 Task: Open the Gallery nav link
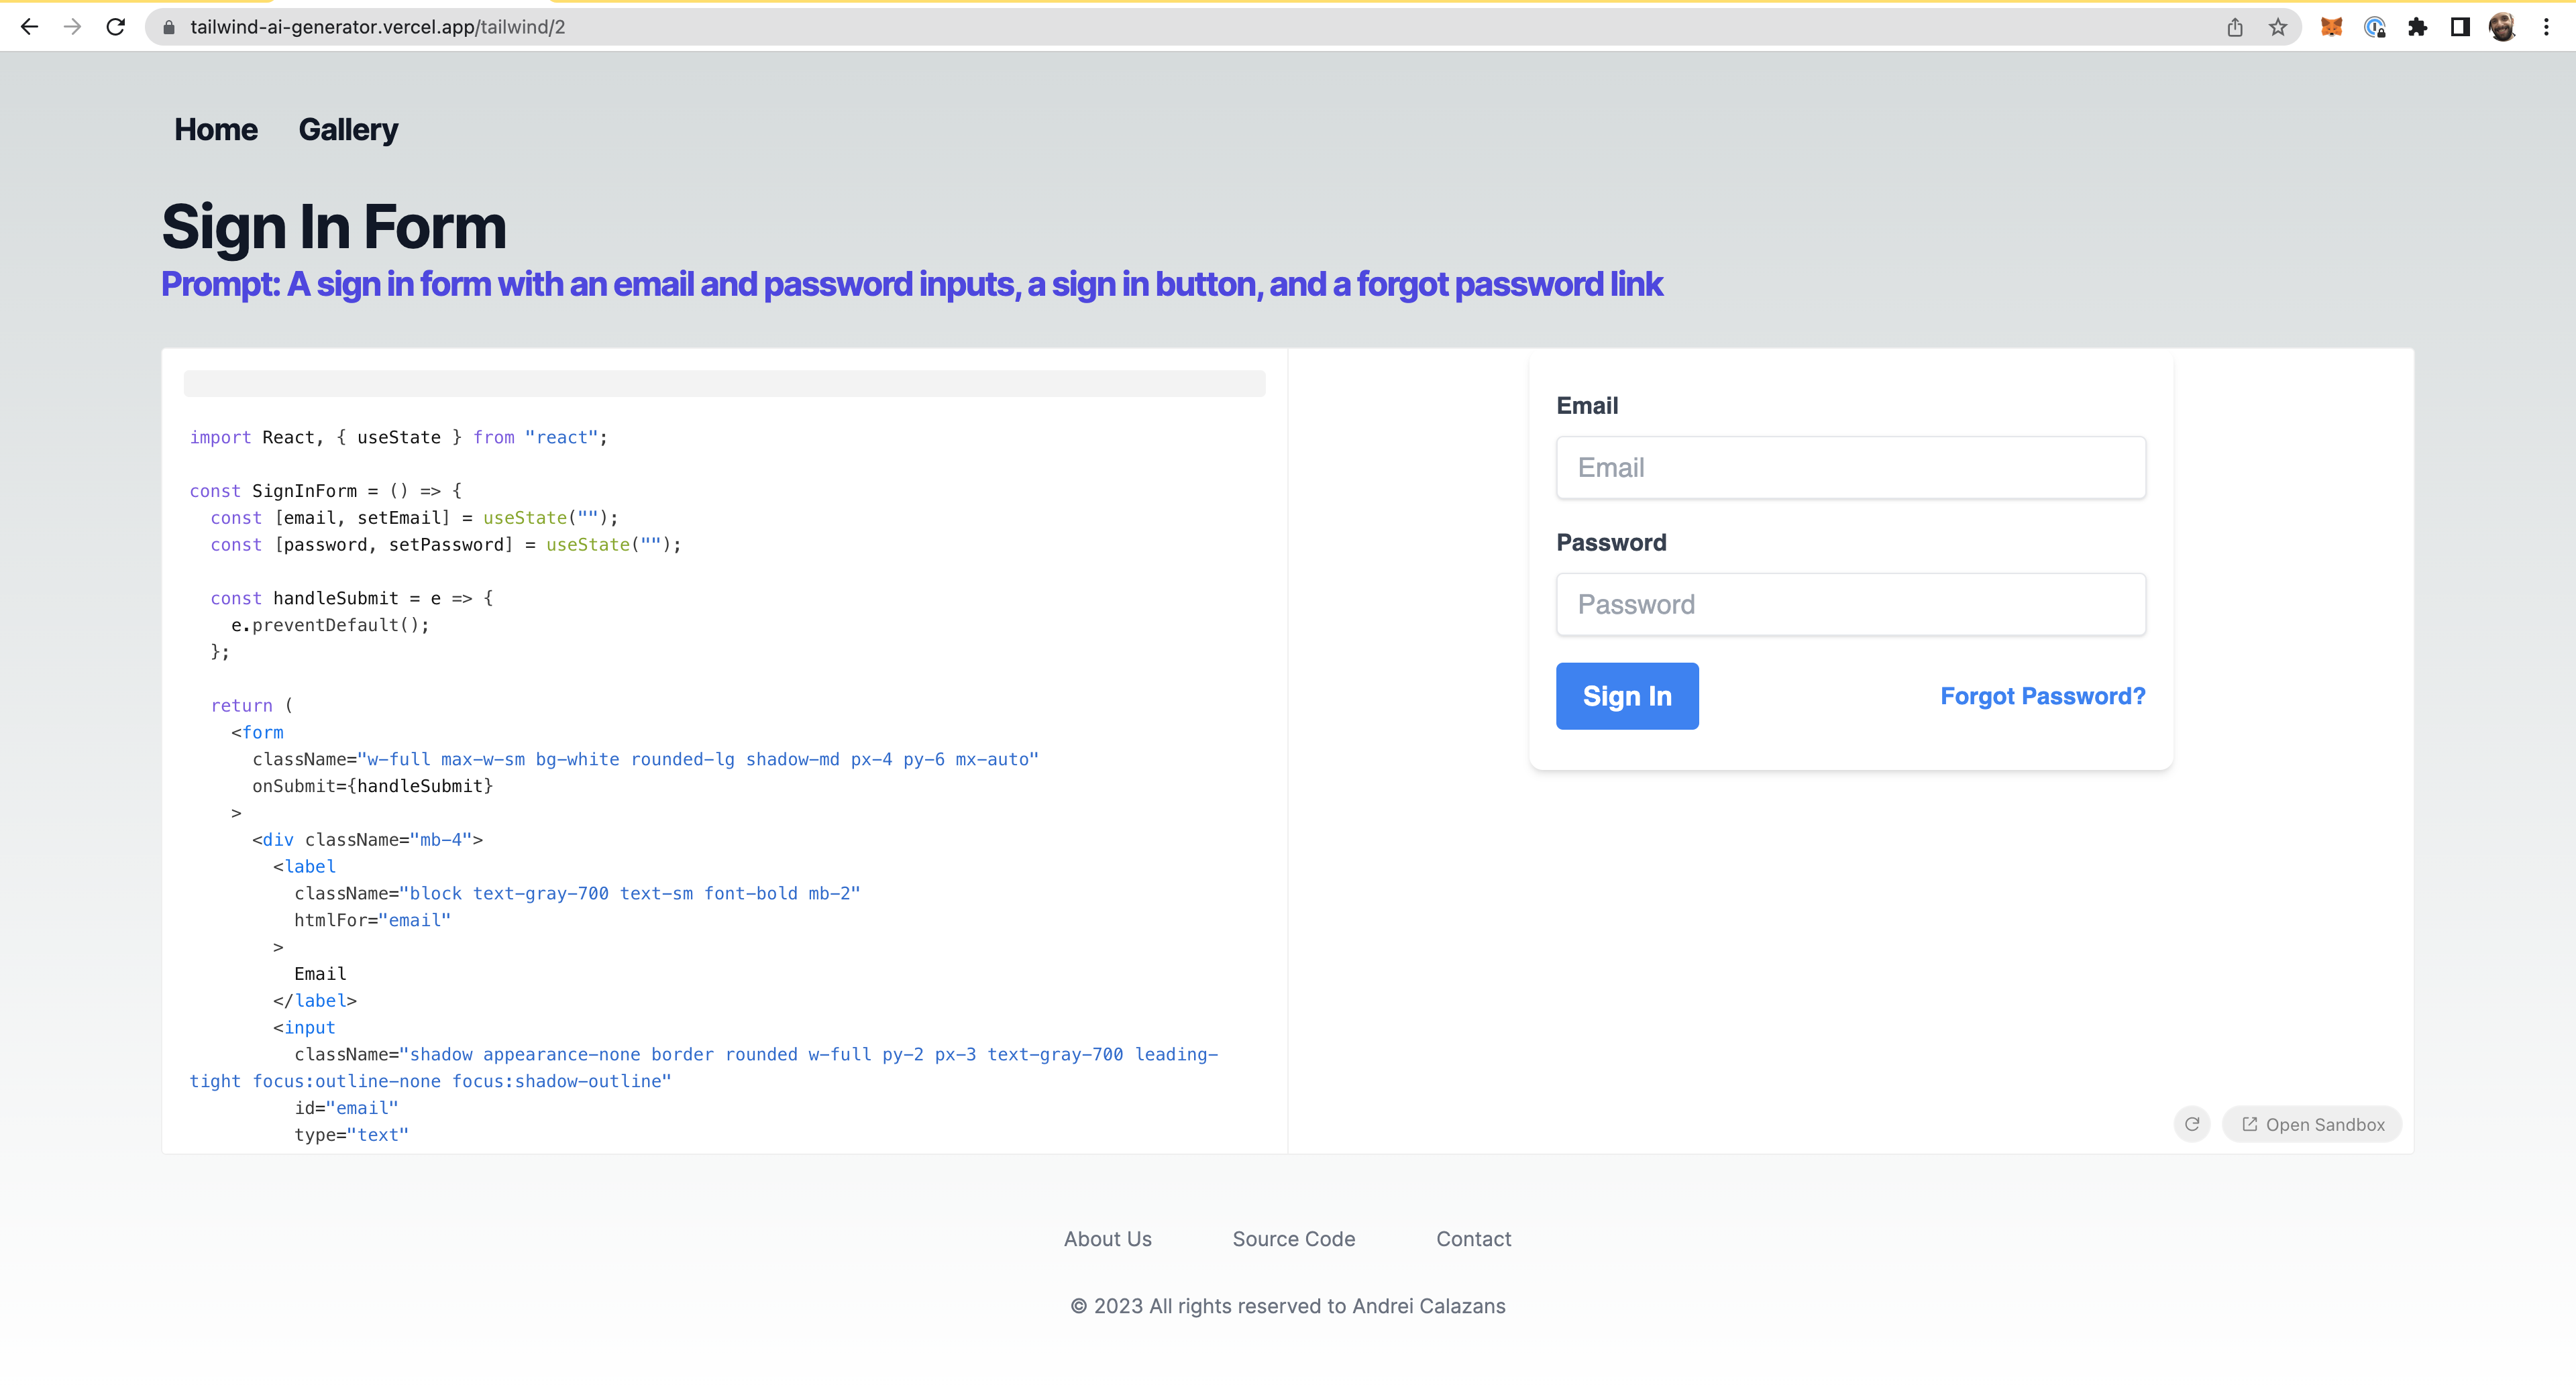348,129
